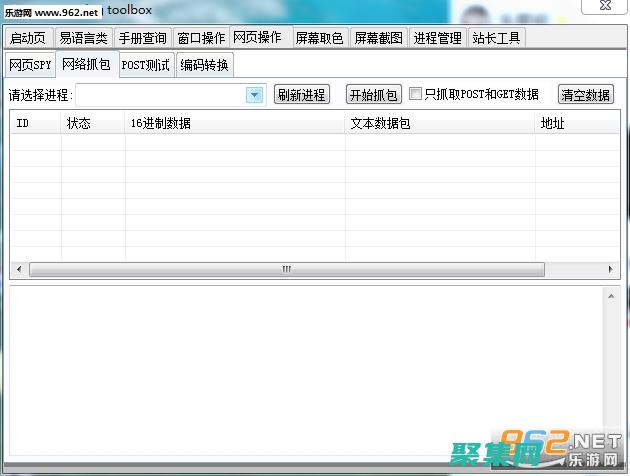Click the table's horizontal scrollbar right arrow
630x476 pixels.
[x=612, y=270]
